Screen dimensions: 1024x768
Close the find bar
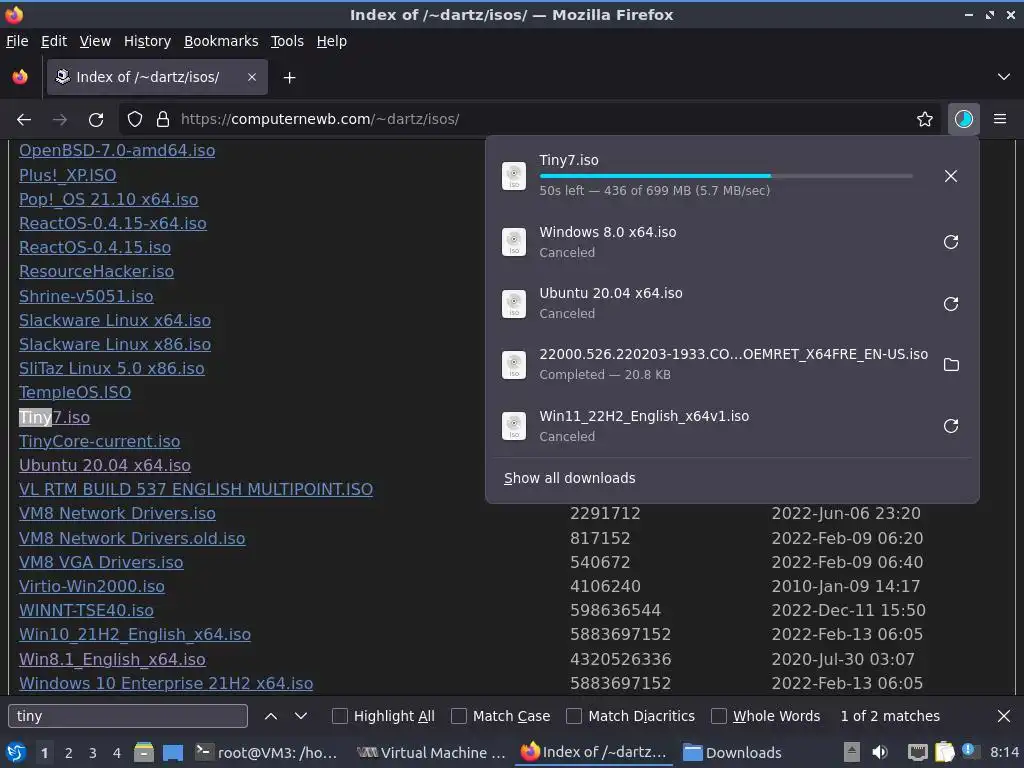(1004, 716)
